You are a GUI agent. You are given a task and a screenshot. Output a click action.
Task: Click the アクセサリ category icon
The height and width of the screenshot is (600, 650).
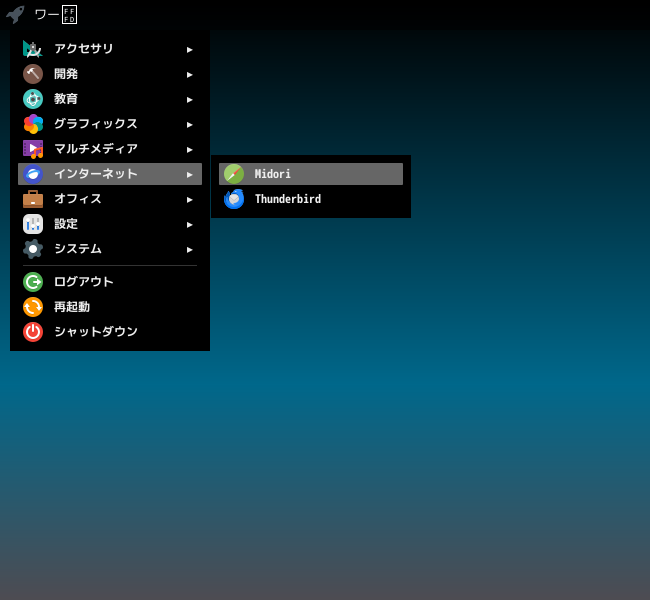(33, 49)
